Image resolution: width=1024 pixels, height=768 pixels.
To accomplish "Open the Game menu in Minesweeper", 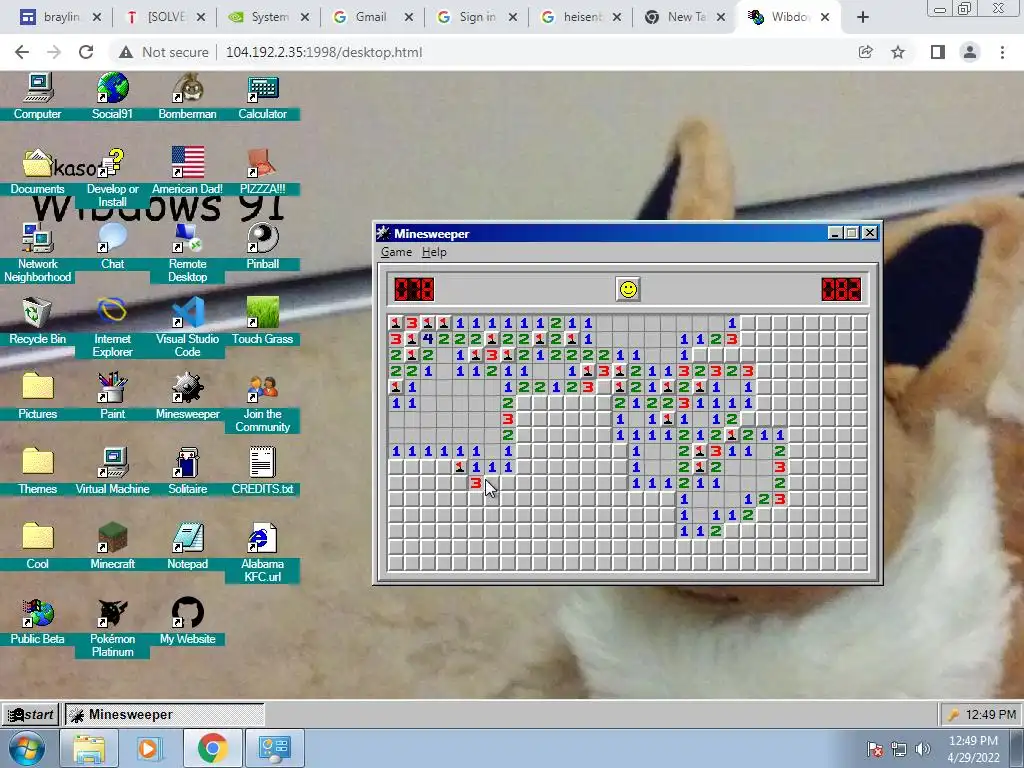I will [396, 252].
